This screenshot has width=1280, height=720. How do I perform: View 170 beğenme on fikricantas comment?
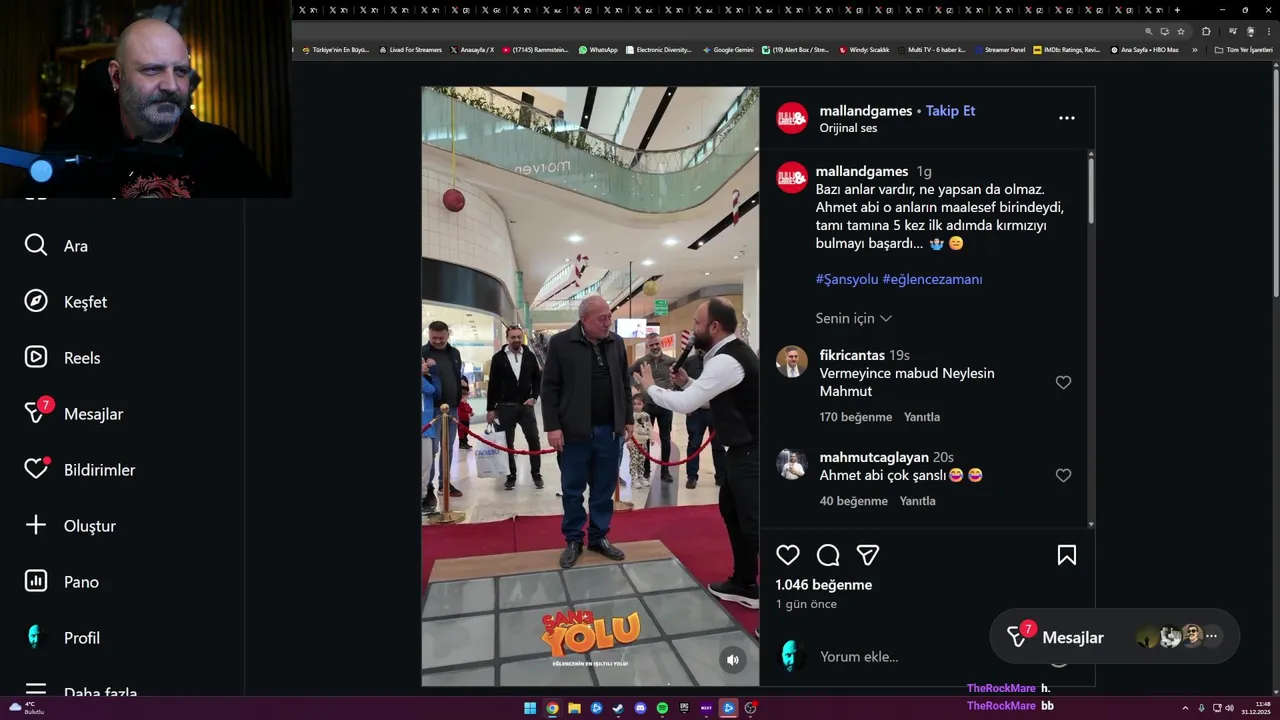coord(856,417)
